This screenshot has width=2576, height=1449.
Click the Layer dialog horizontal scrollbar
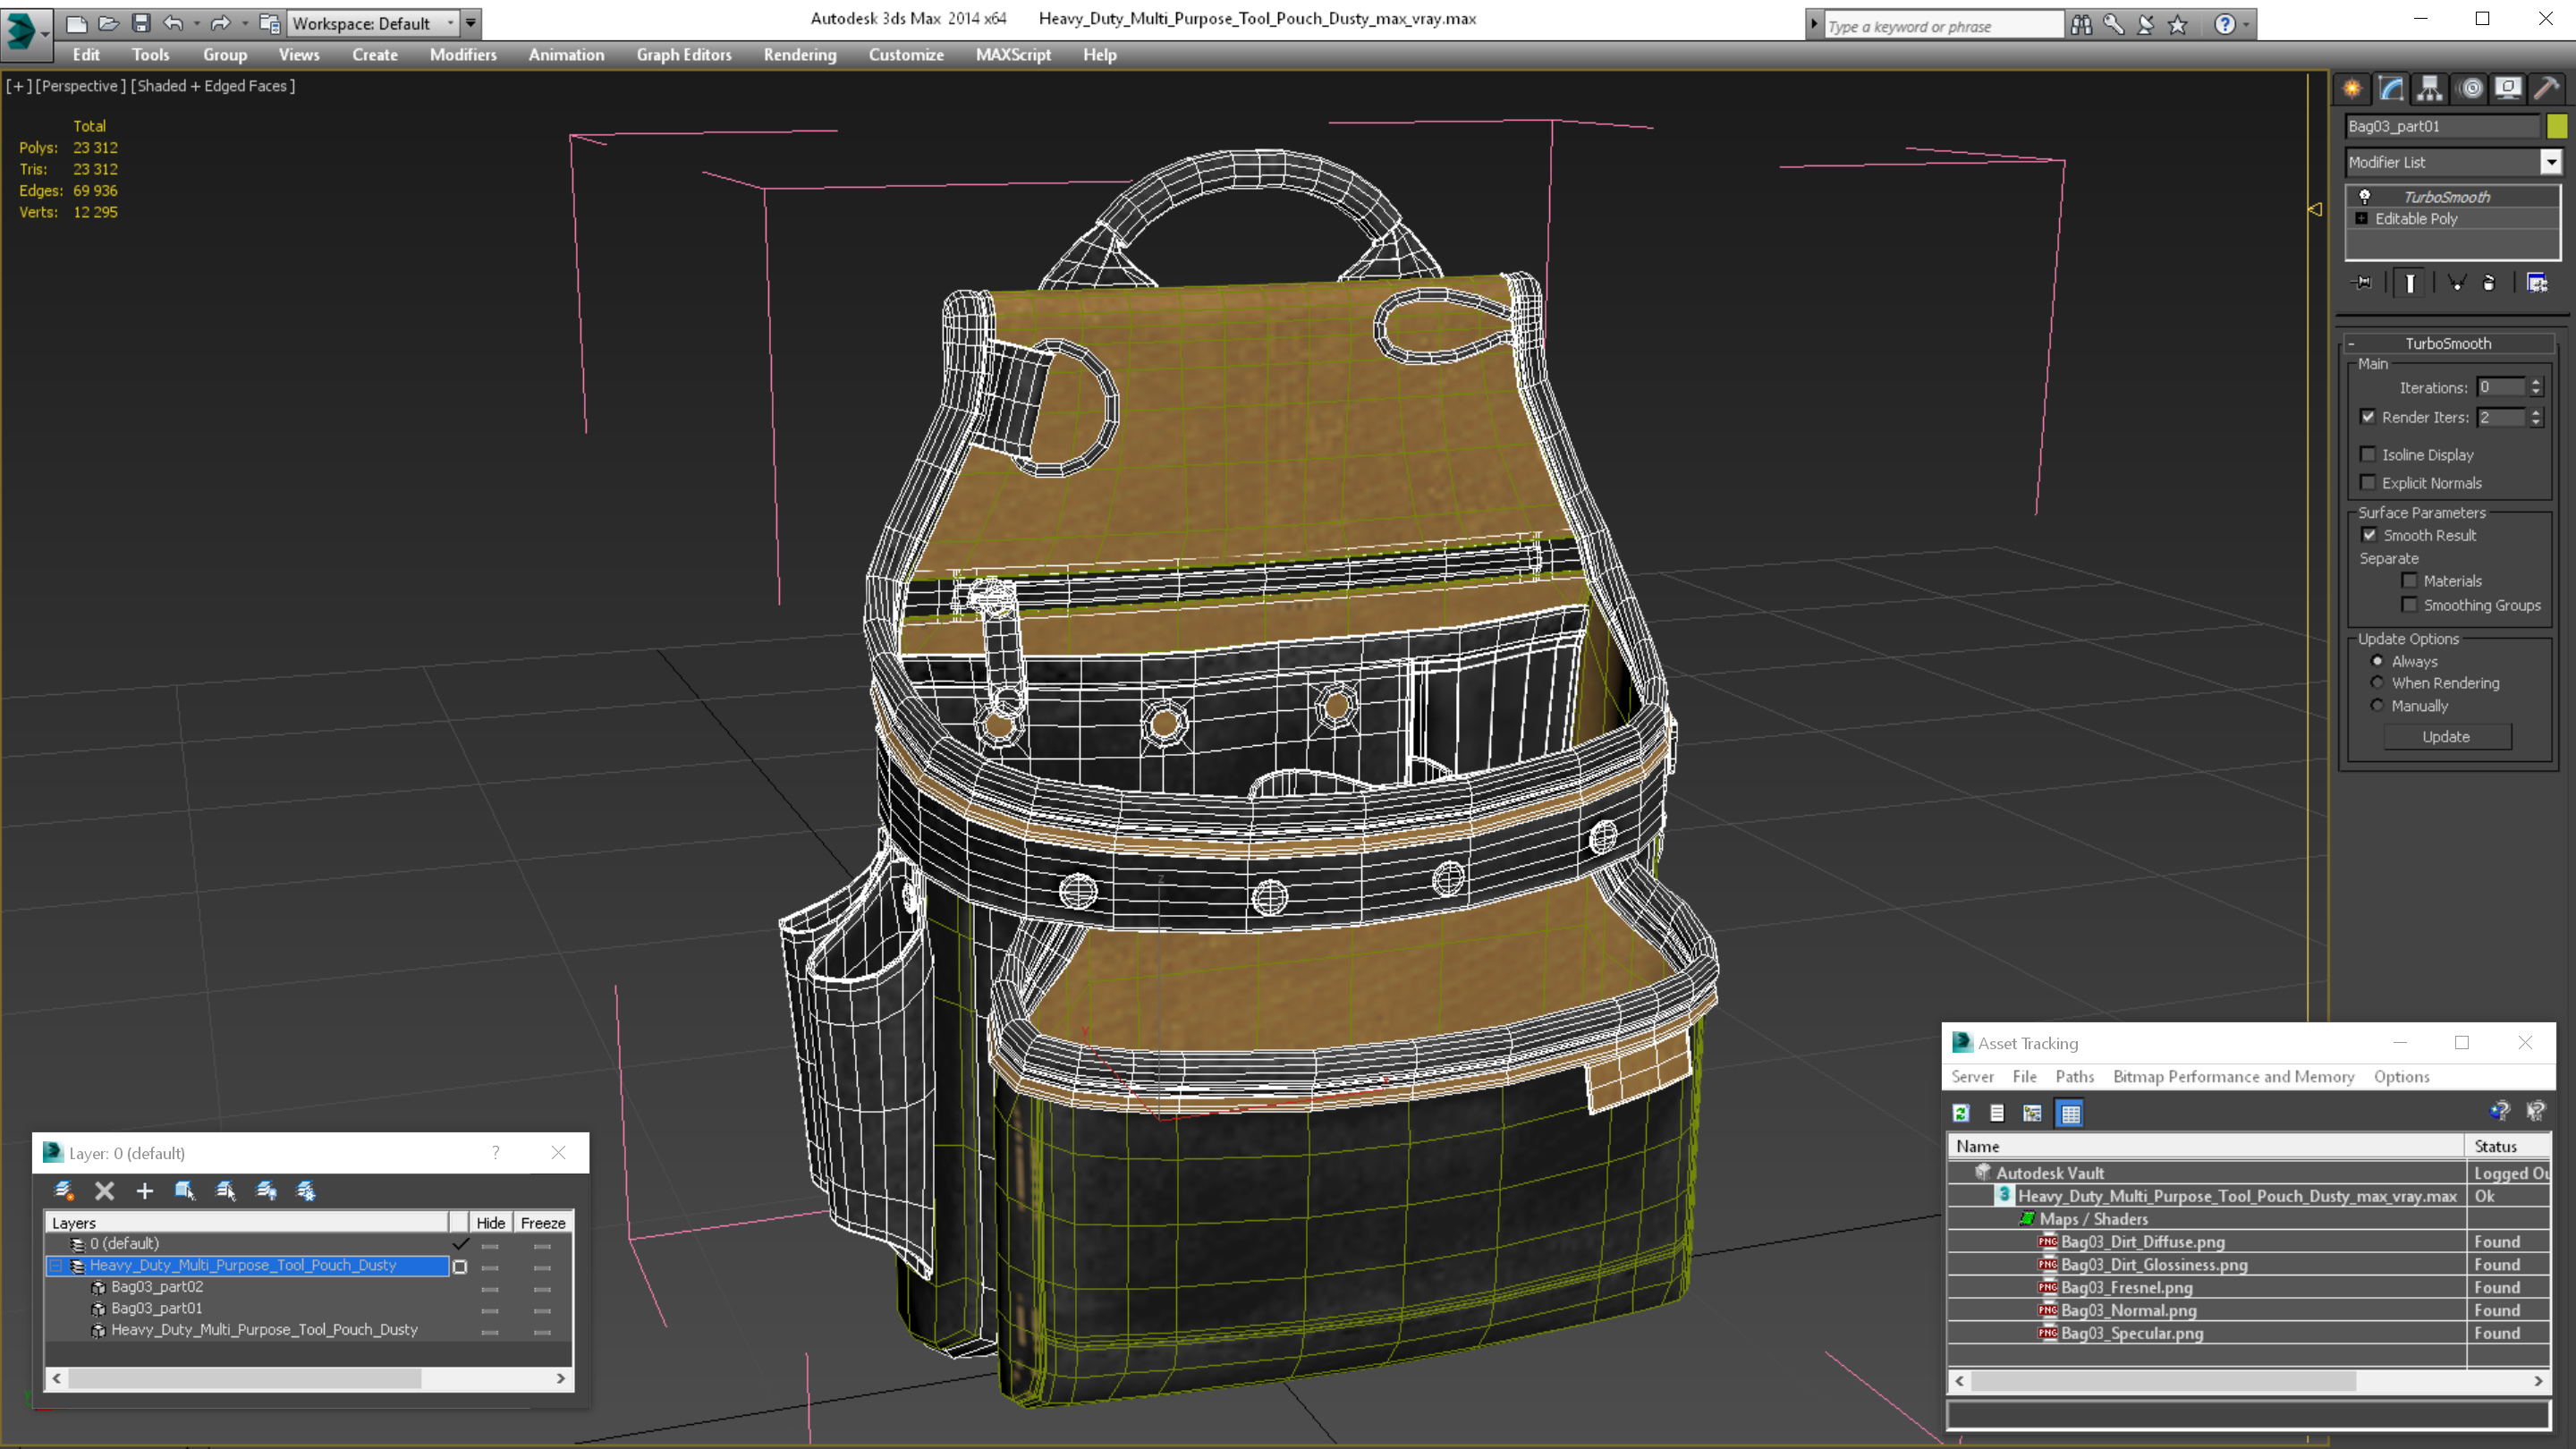[308, 1378]
